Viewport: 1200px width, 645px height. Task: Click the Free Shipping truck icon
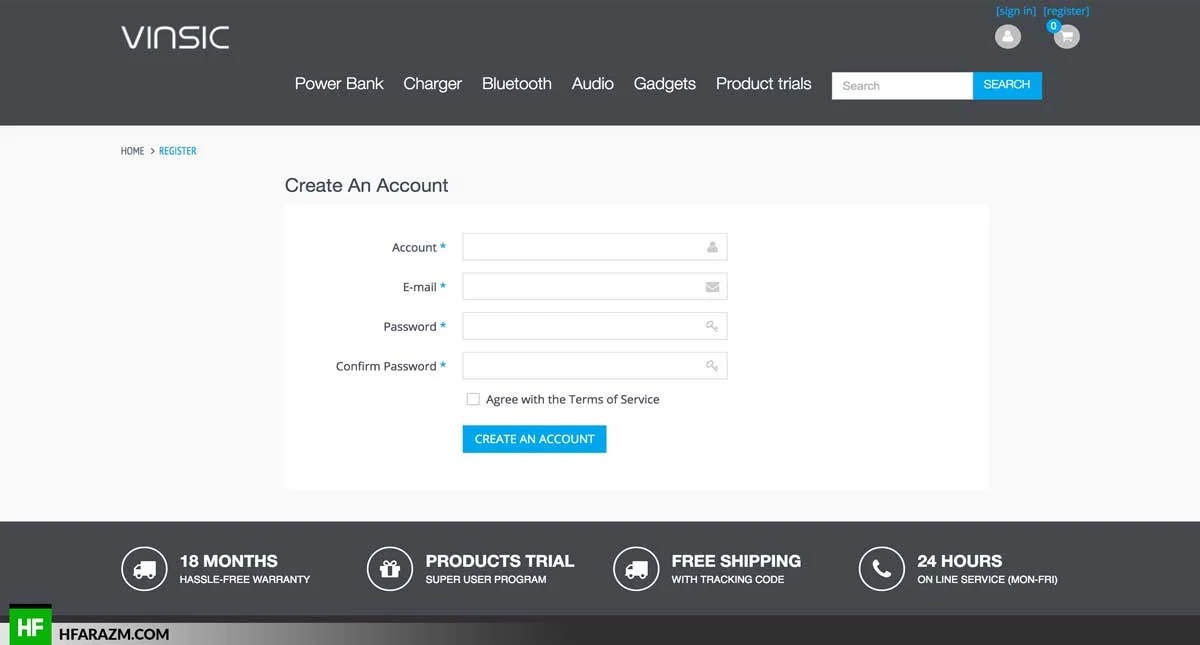pos(636,569)
